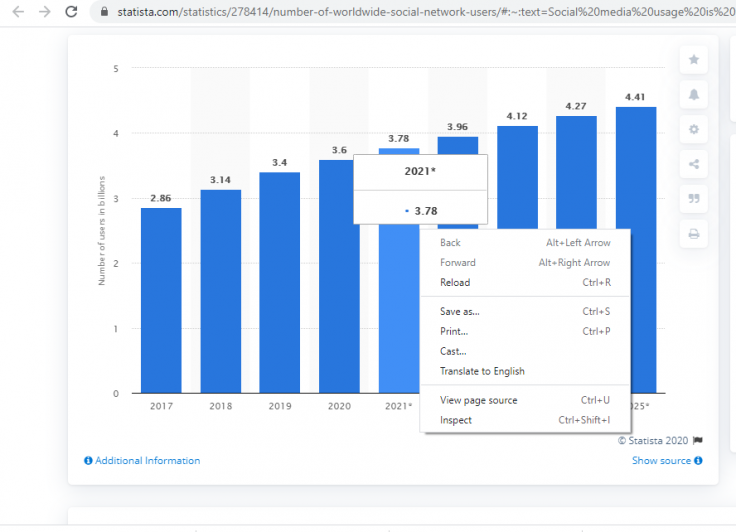Viewport: 736px width, 532px height.
Task: Click the quotation marks citation icon
Action: (x=694, y=199)
